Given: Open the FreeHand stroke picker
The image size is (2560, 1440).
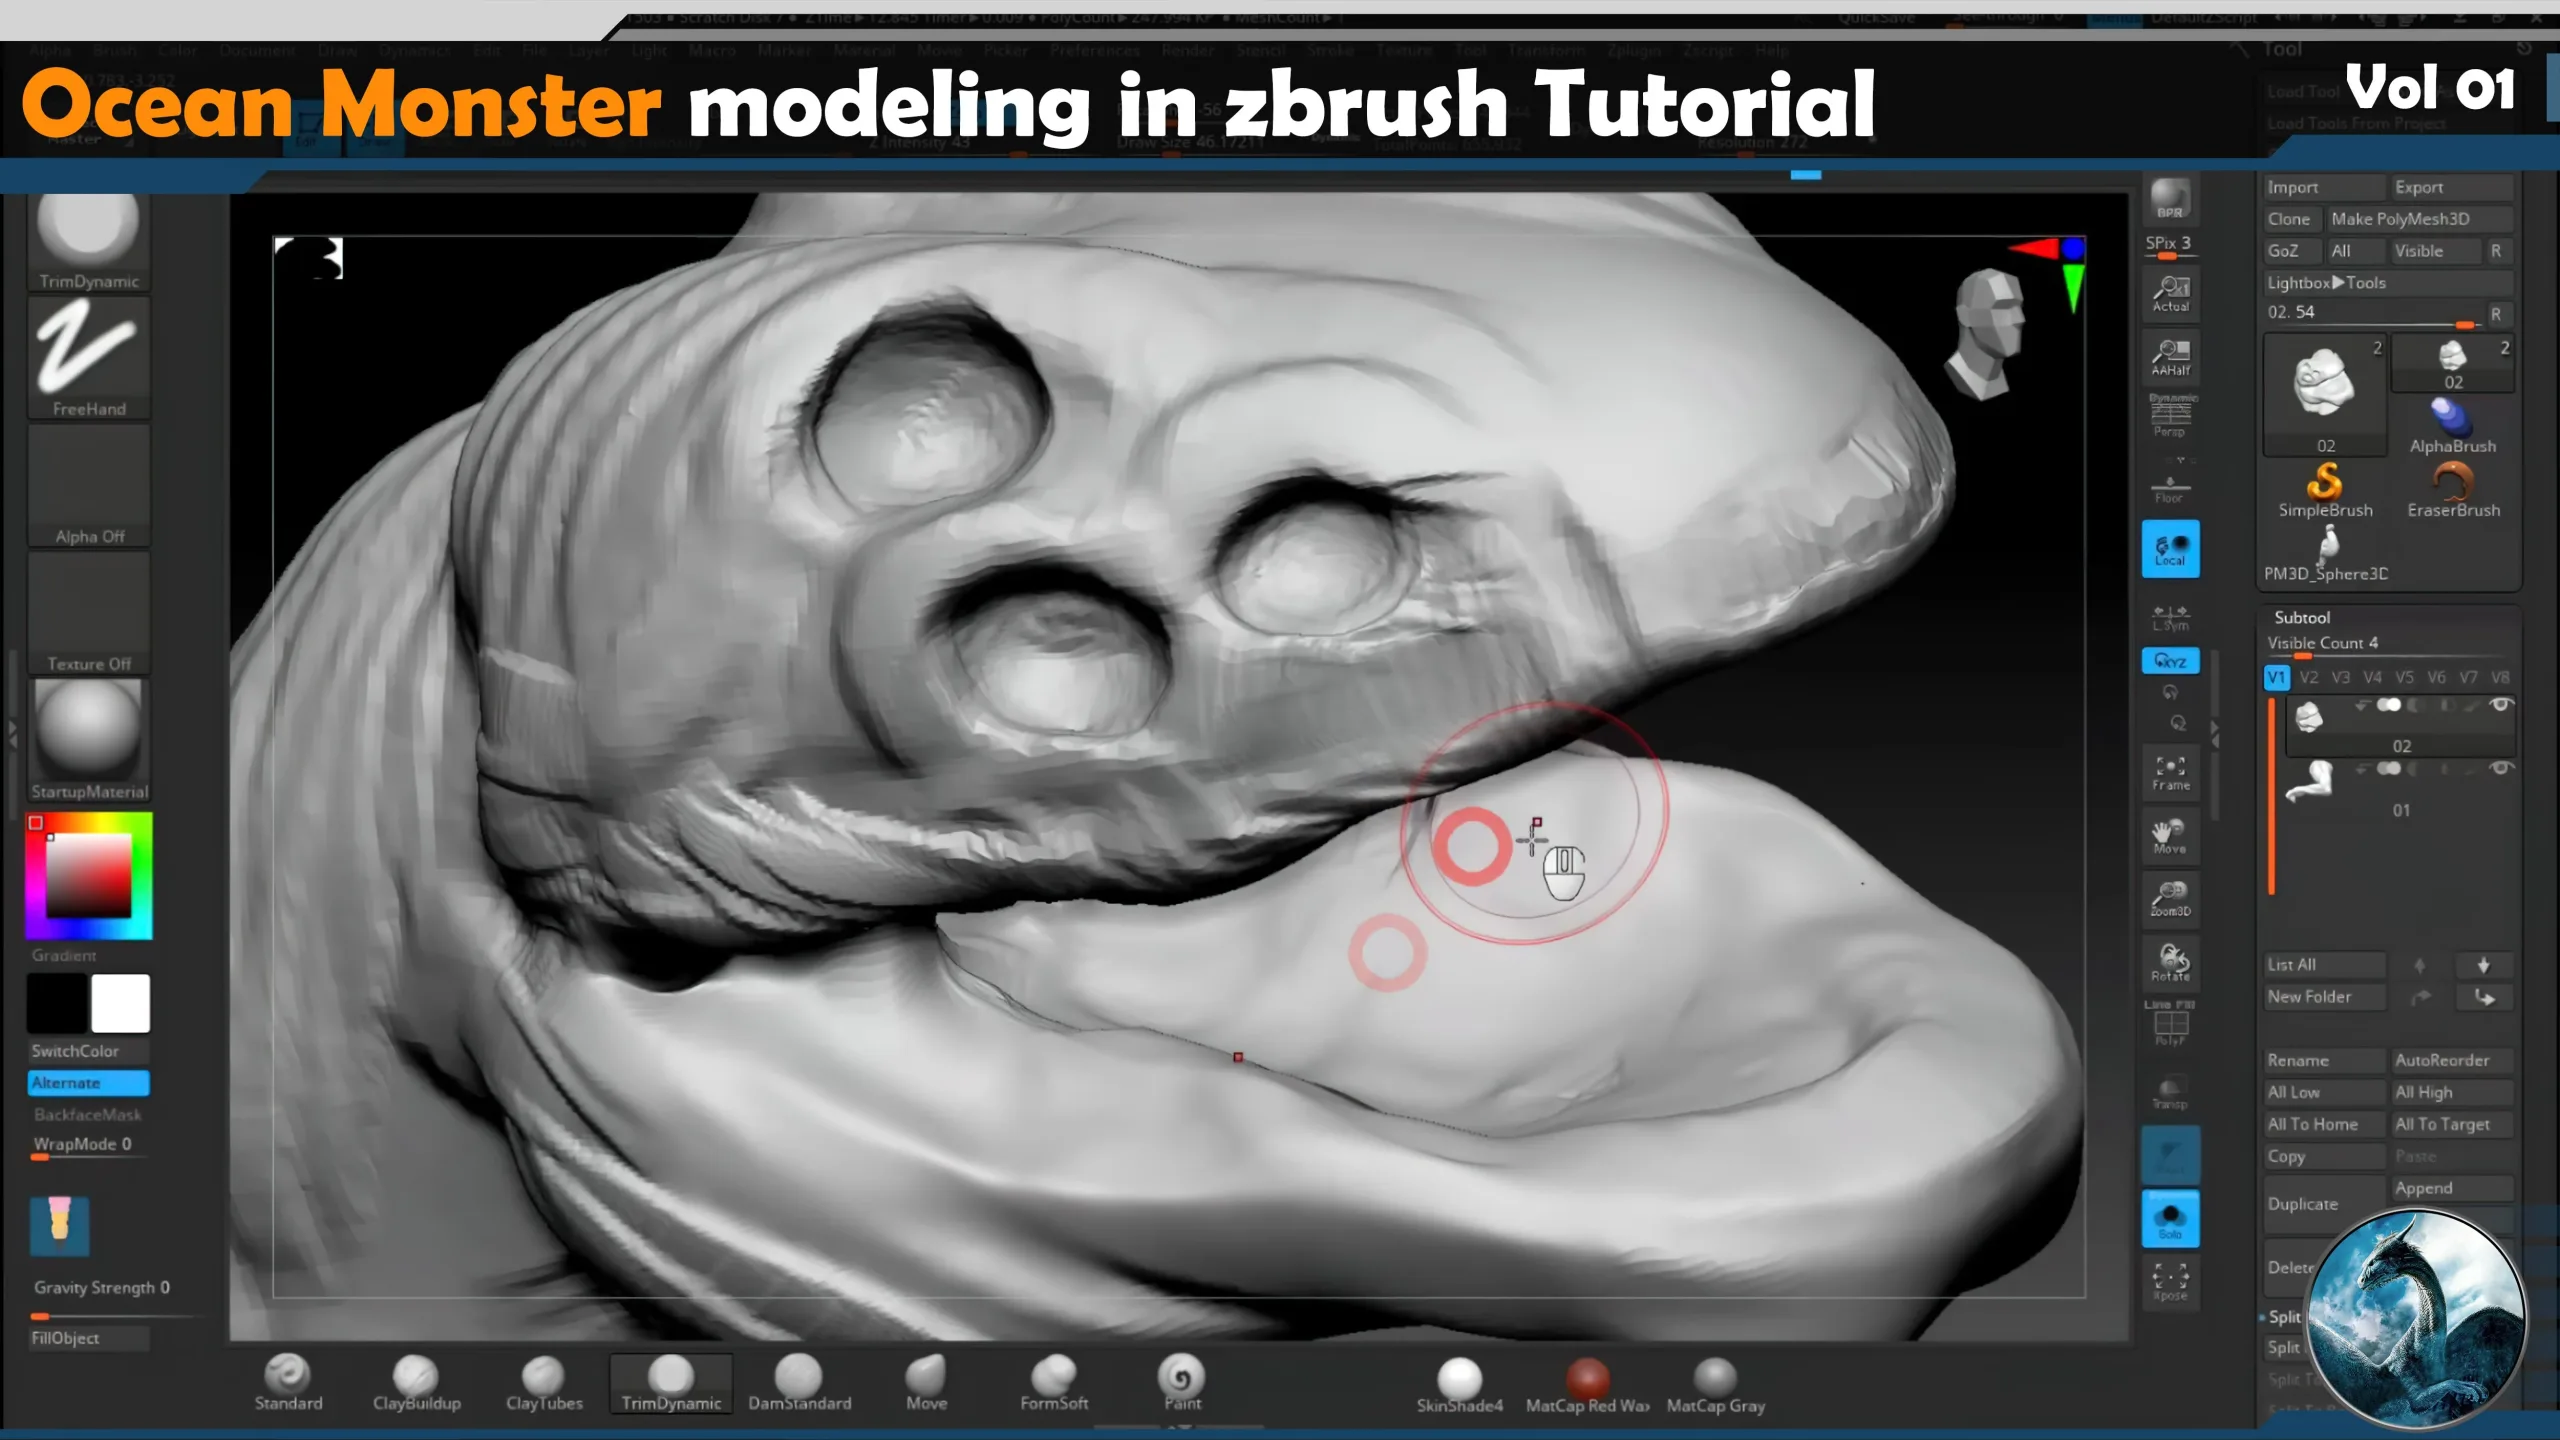Looking at the screenshot, I should [88, 357].
